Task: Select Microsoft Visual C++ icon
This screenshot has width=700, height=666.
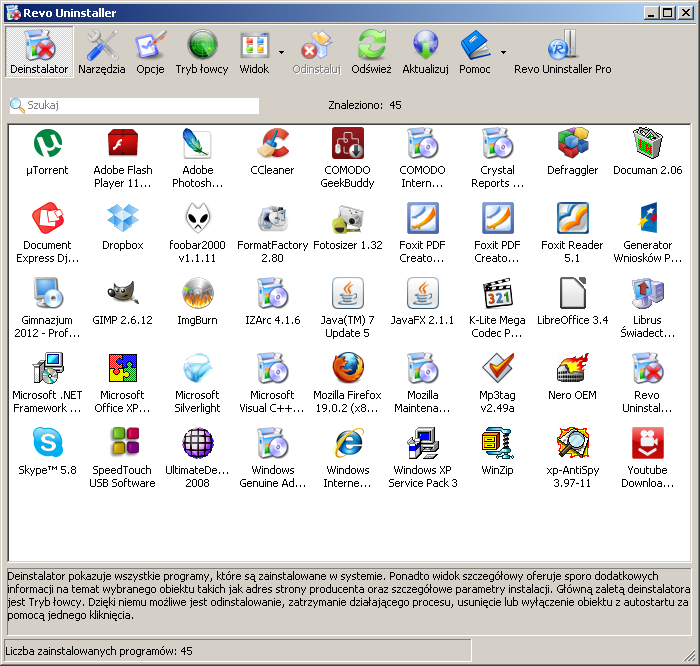Action: [273, 369]
